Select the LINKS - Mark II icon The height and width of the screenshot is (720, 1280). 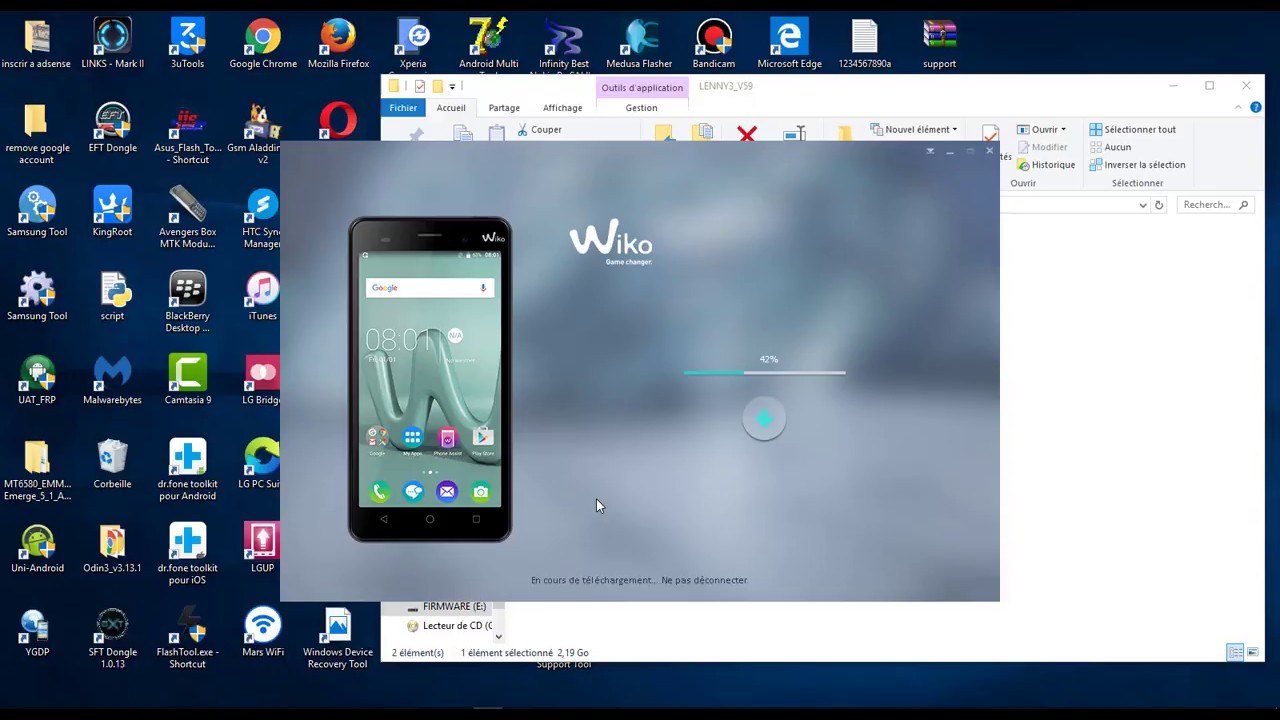click(x=112, y=43)
